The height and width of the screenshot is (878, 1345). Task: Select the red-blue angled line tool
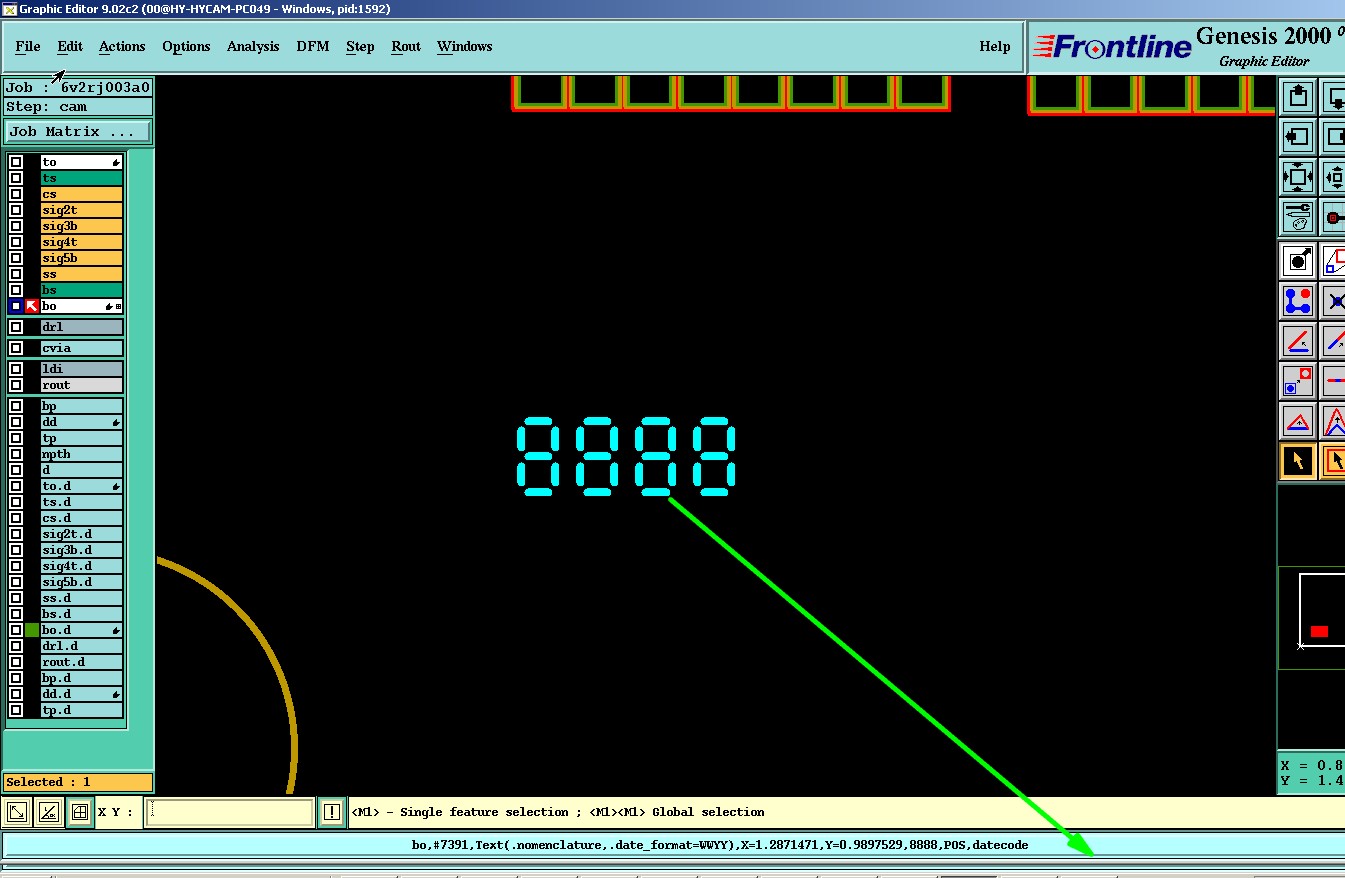coord(1298,341)
